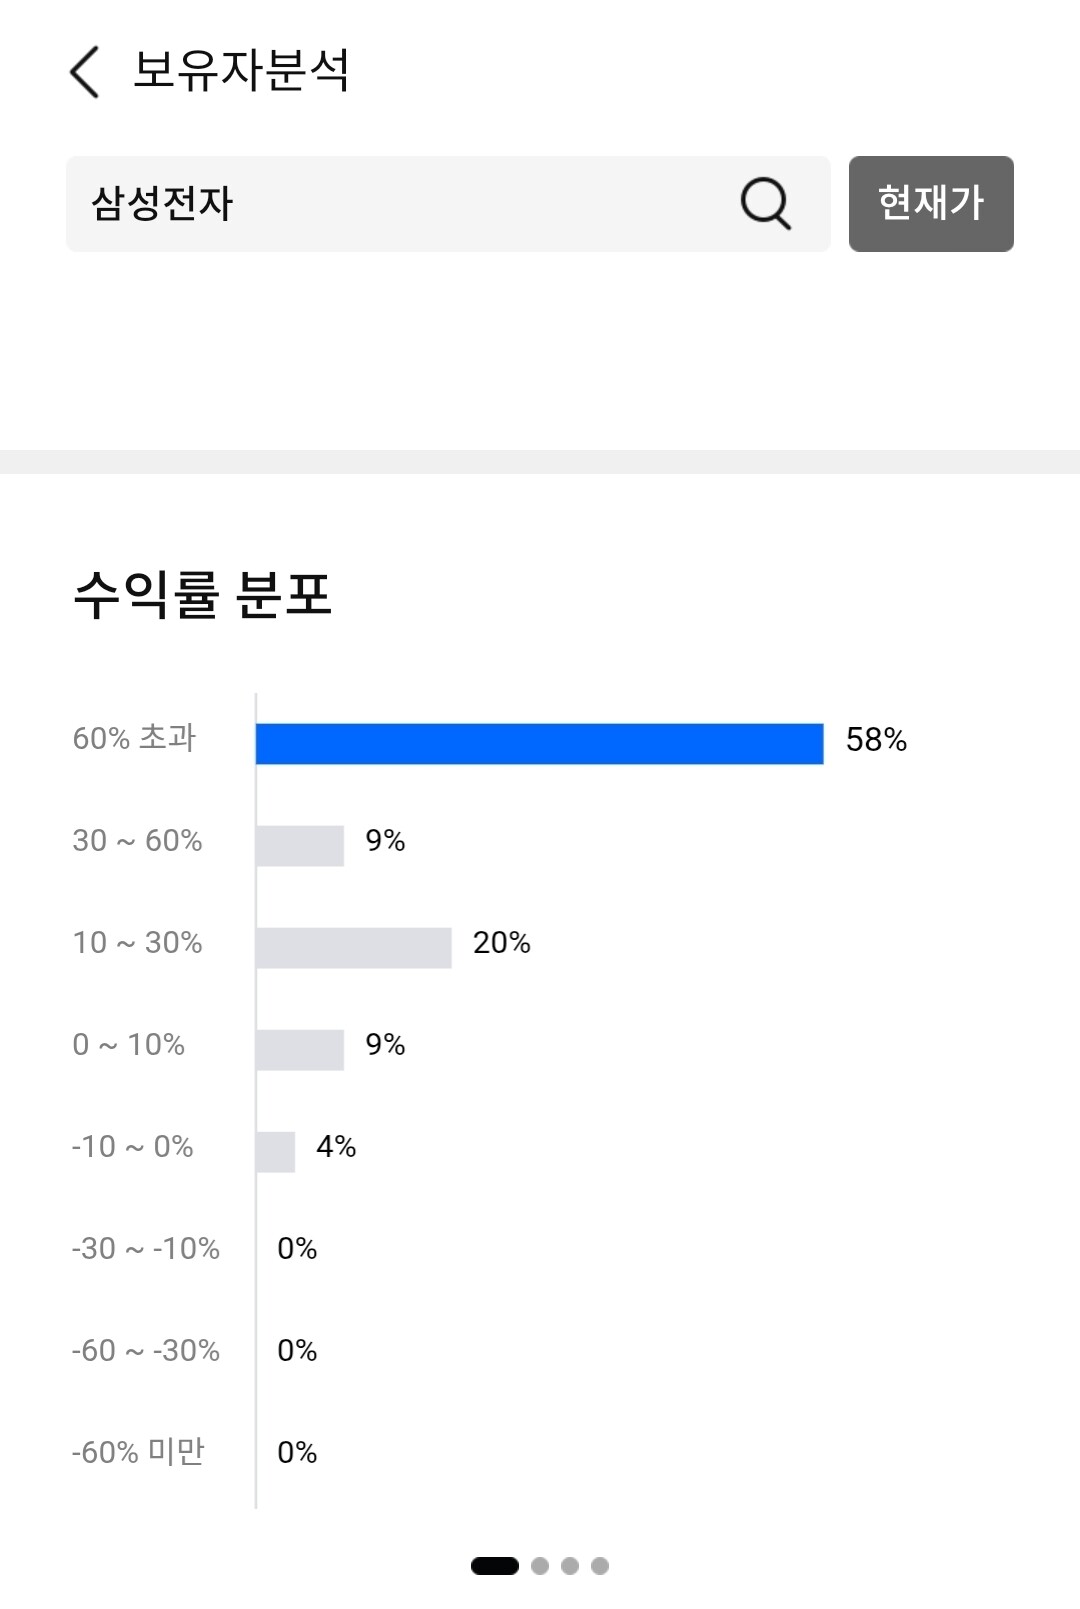Tap the blue 60% 초과 bar
The width and height of the screenshot is (1080, 1609).
[x=540, y=744]
